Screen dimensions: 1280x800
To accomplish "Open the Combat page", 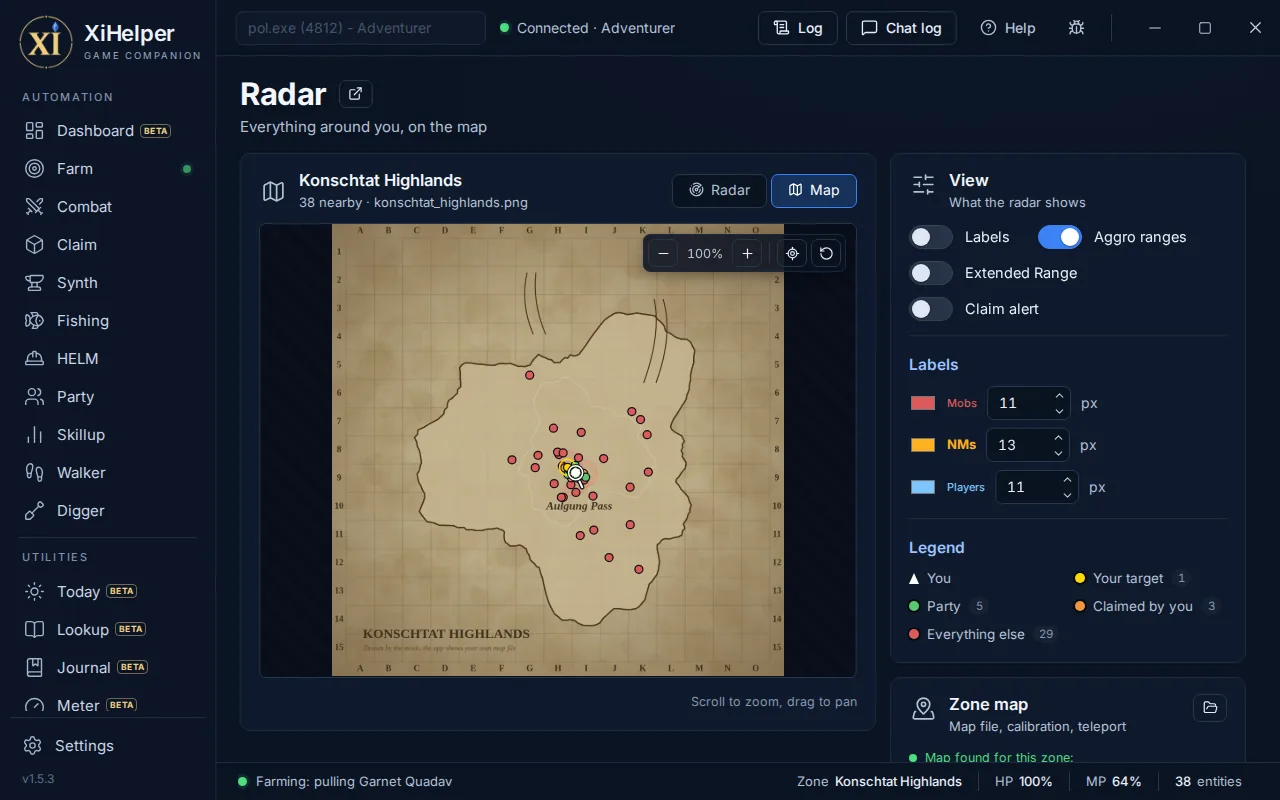I will (x=107, y=207).
